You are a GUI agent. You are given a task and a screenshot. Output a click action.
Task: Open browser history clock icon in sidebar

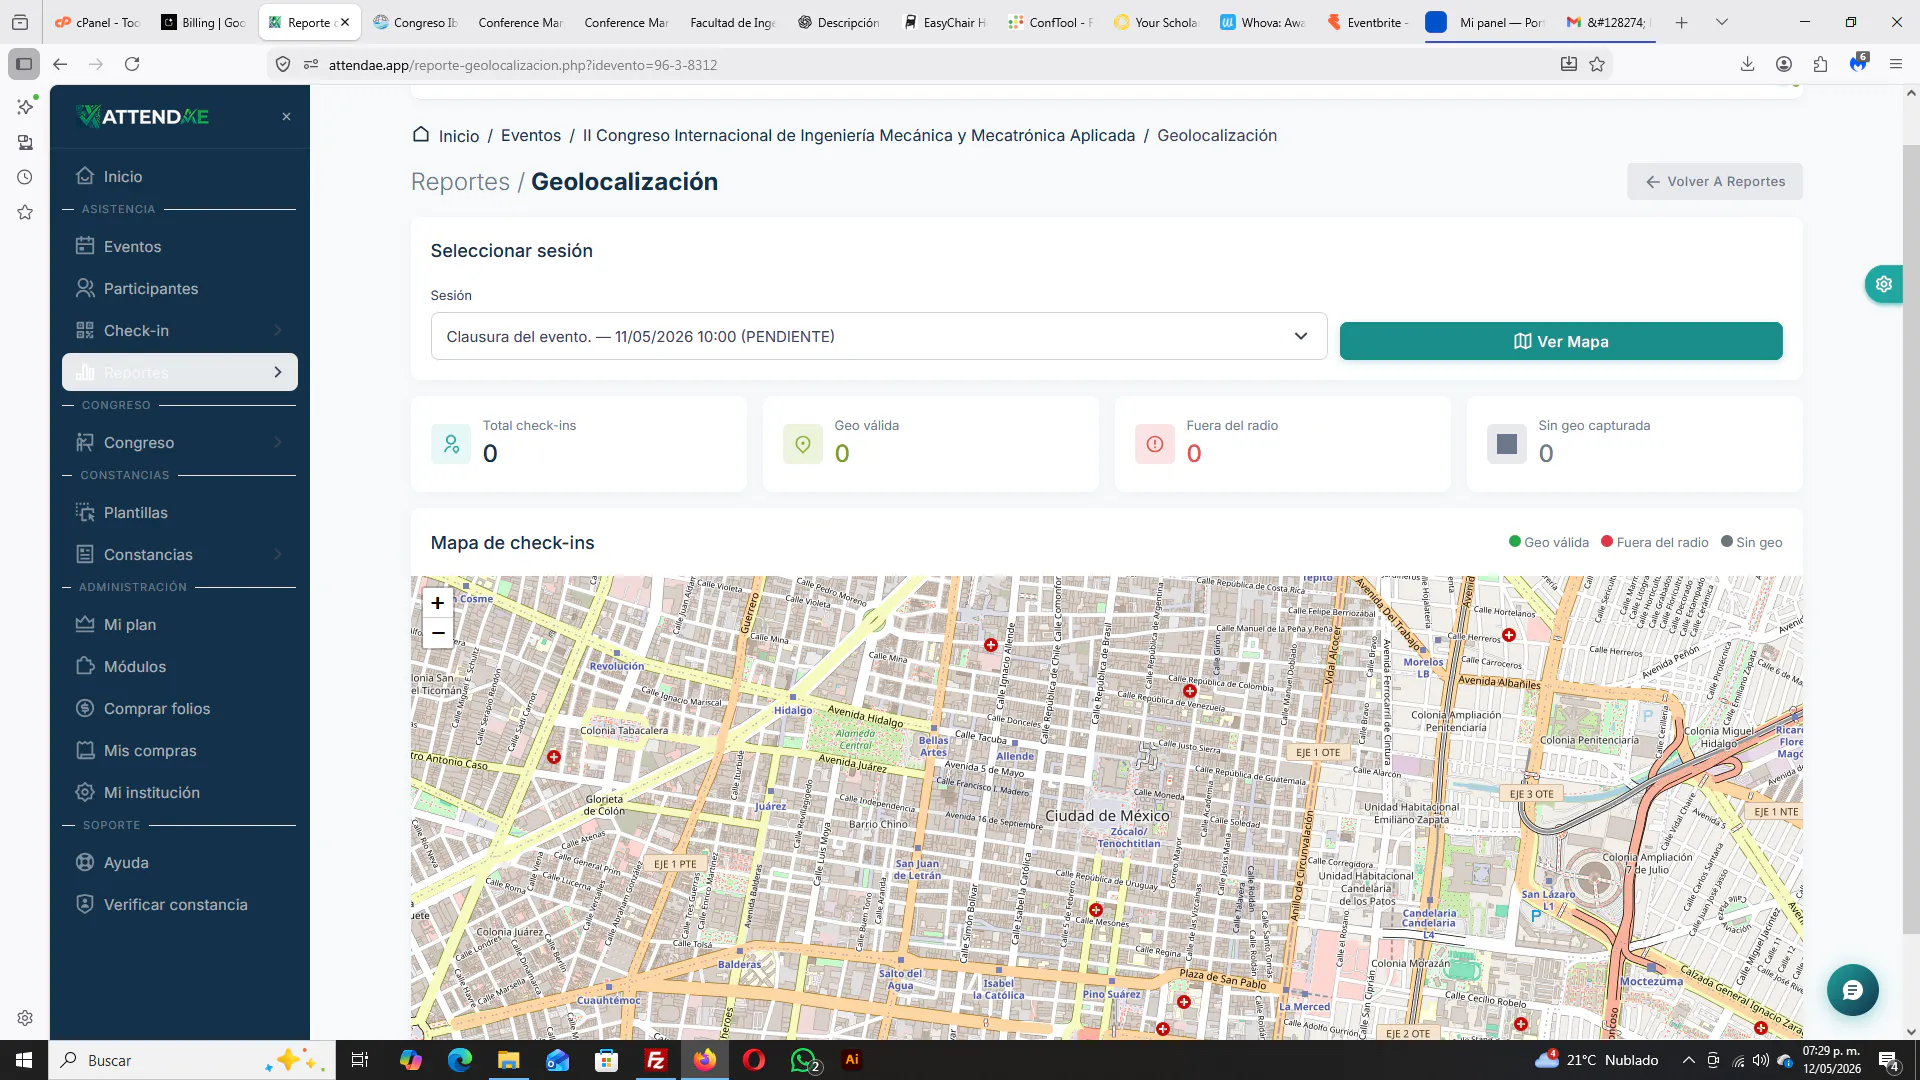coord(25,177)
